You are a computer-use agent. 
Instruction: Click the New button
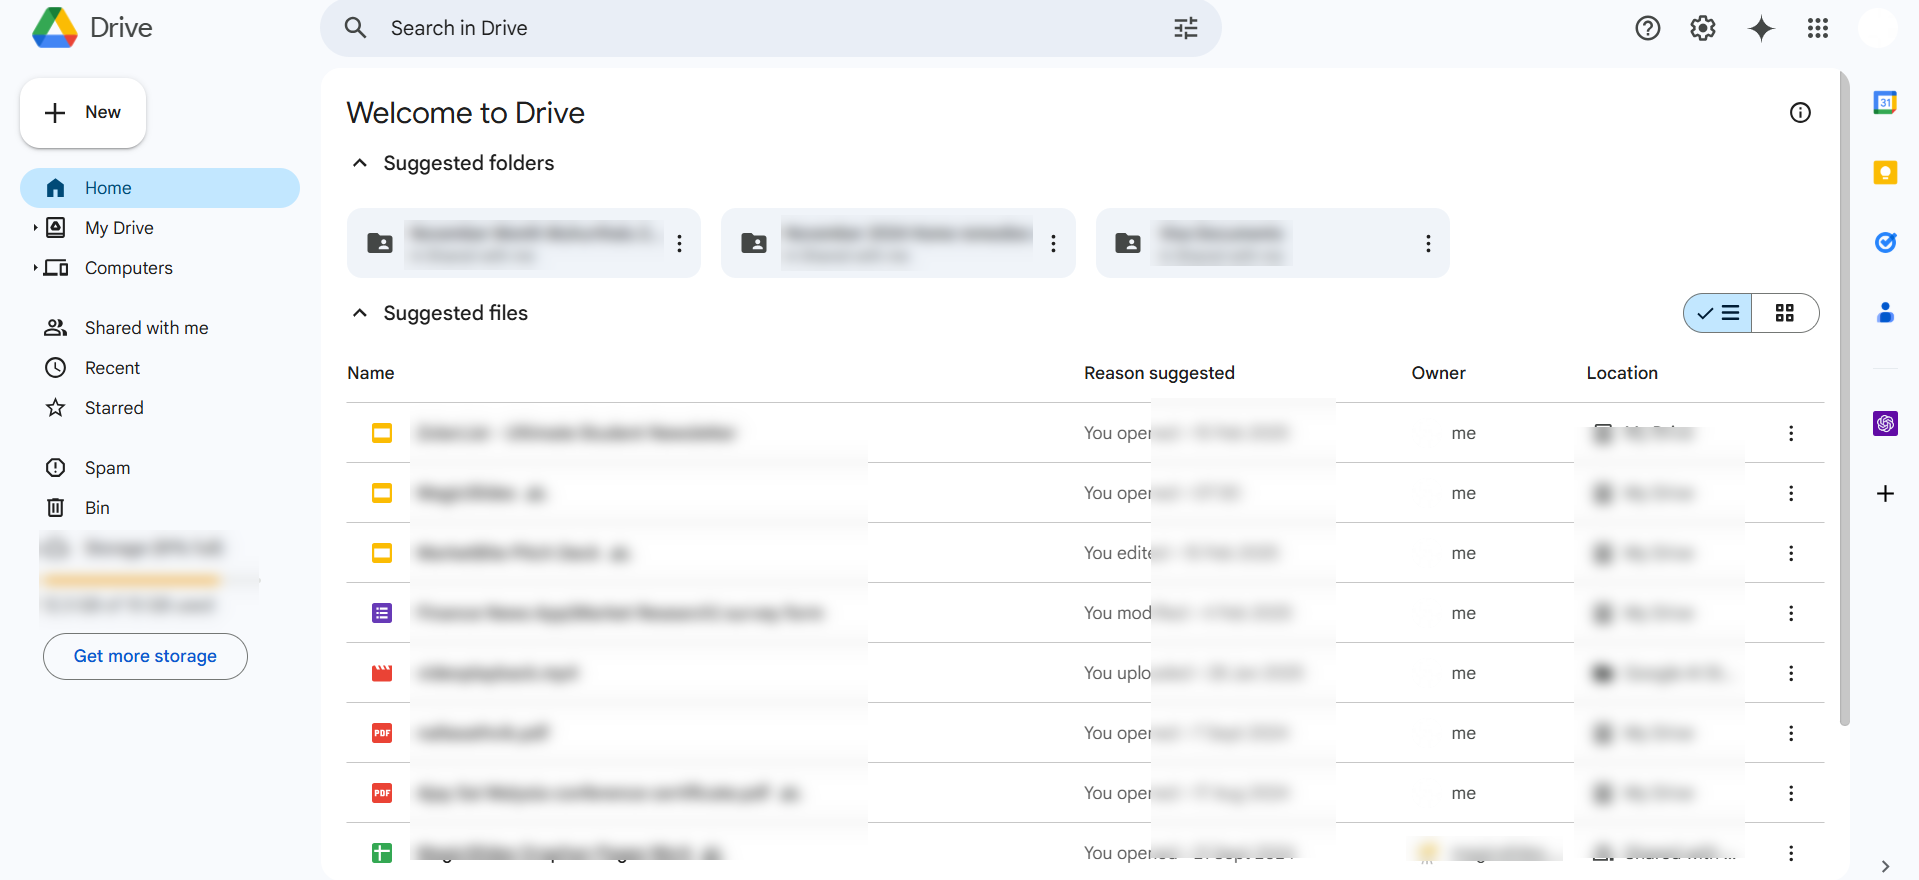pyautogui.click(x=83, y=113)
